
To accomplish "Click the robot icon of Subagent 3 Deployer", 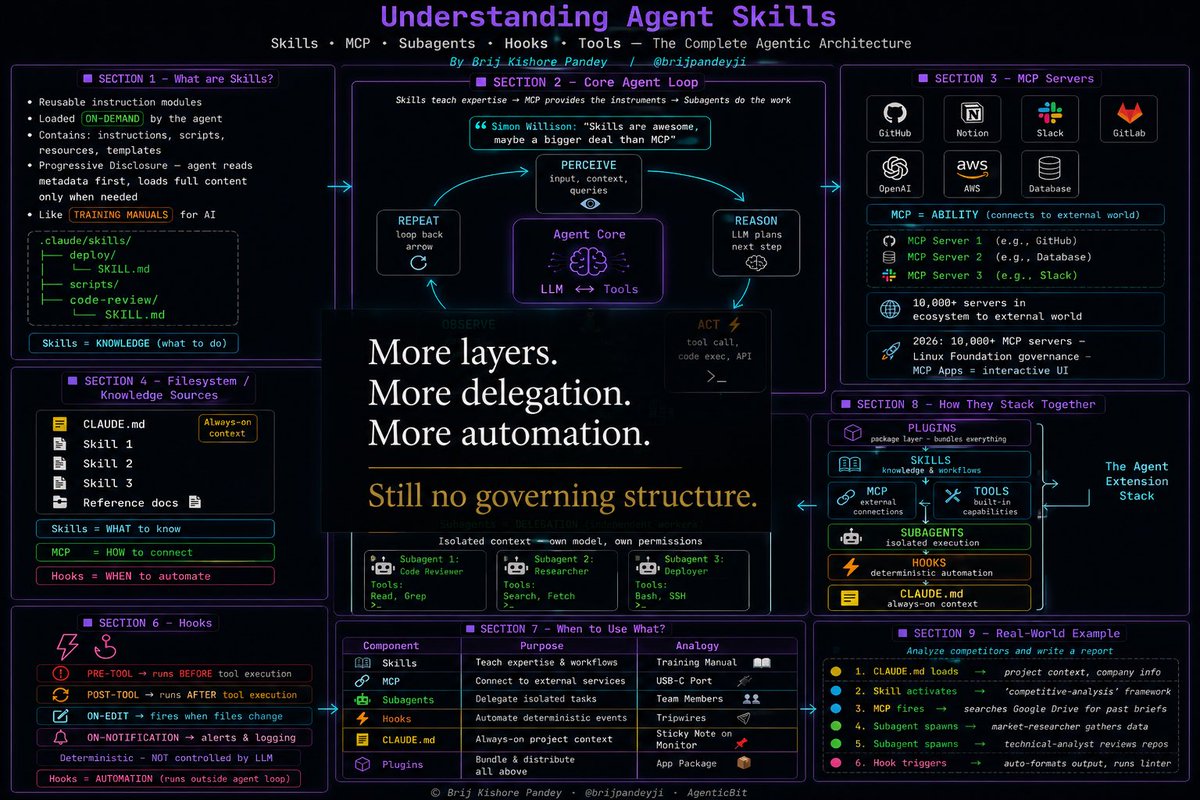I will coord(647,567).
